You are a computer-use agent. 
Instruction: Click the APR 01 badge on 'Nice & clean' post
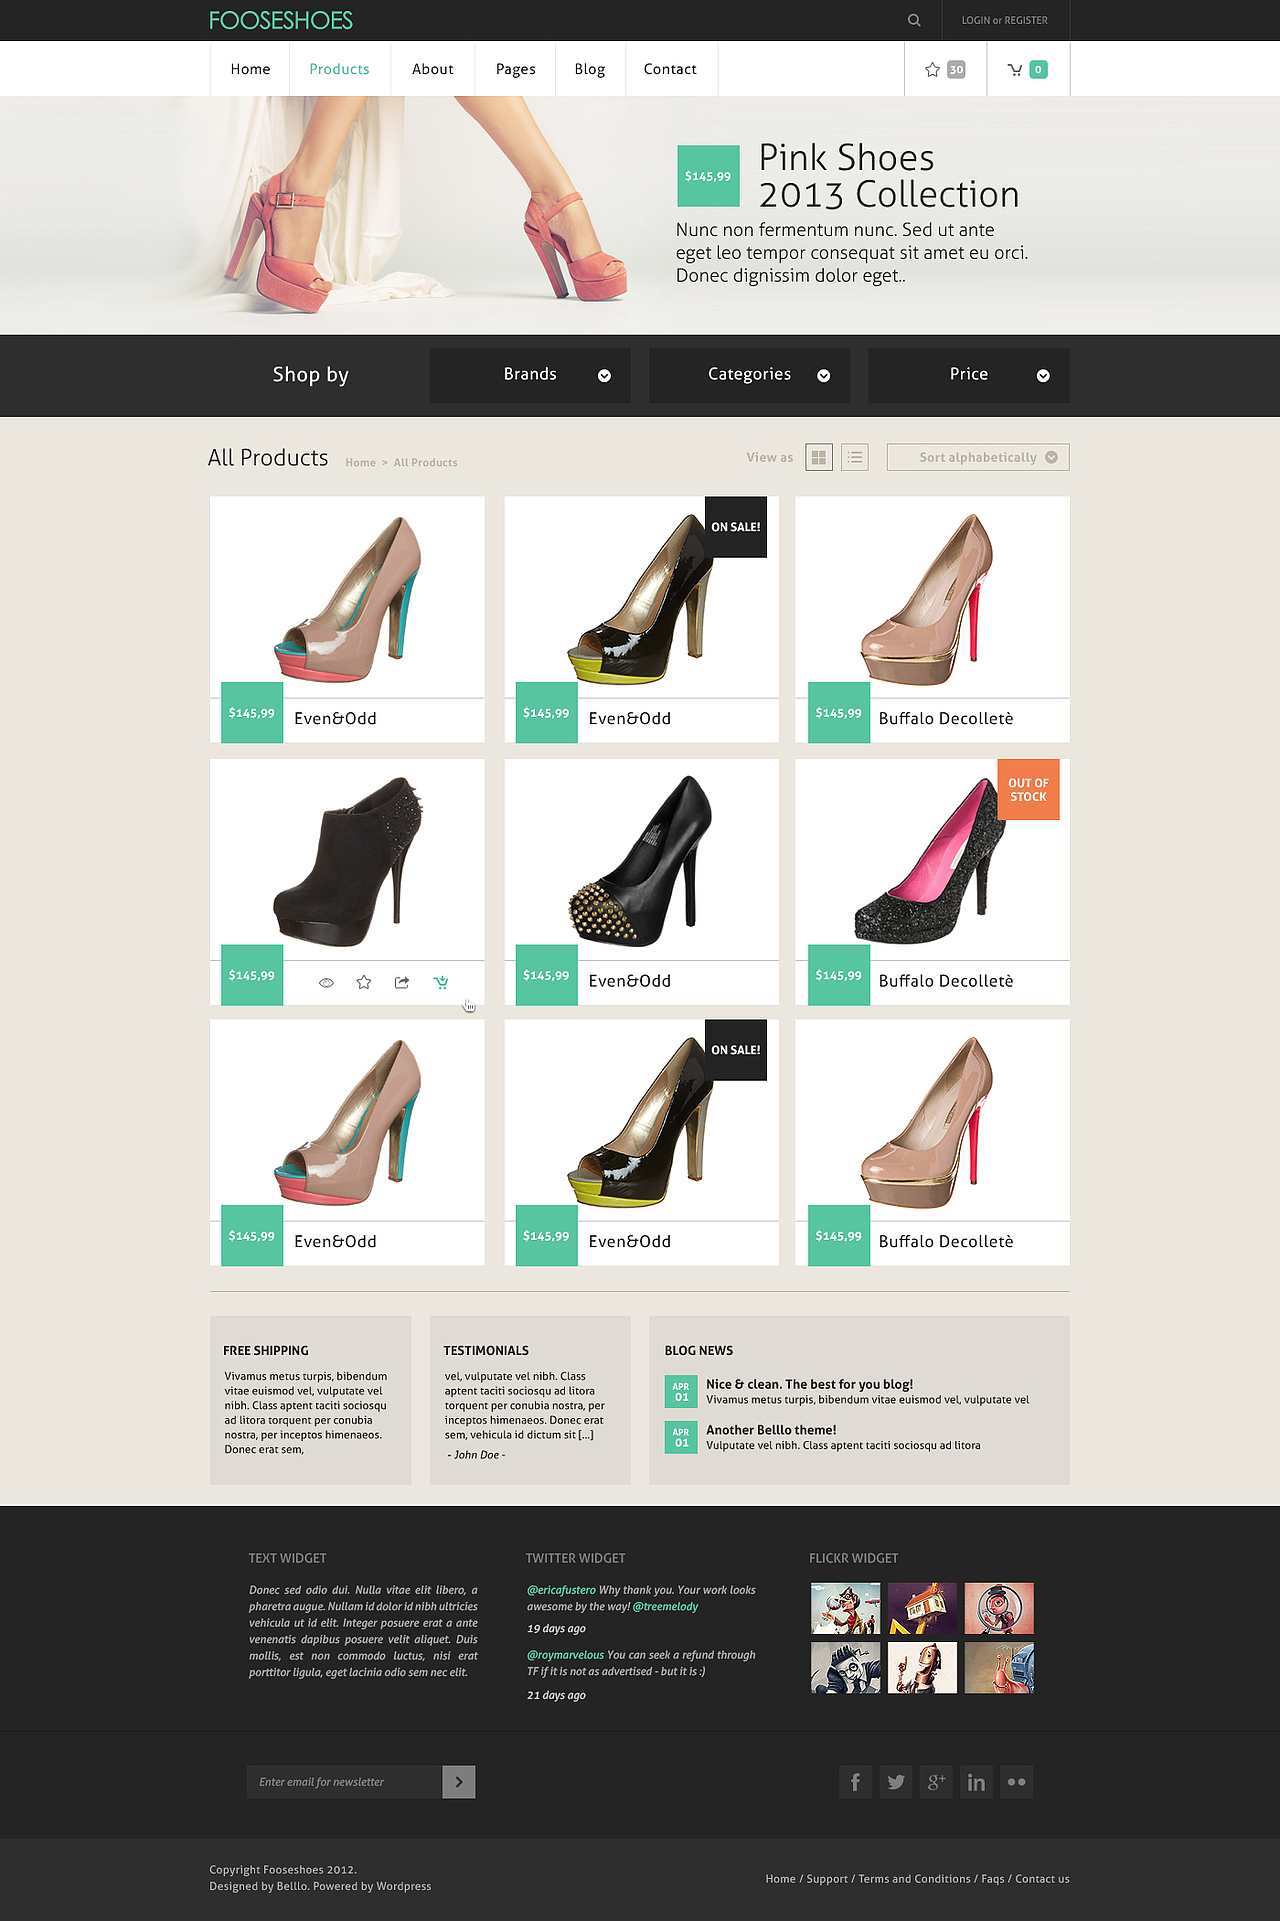coord(681,1392)
